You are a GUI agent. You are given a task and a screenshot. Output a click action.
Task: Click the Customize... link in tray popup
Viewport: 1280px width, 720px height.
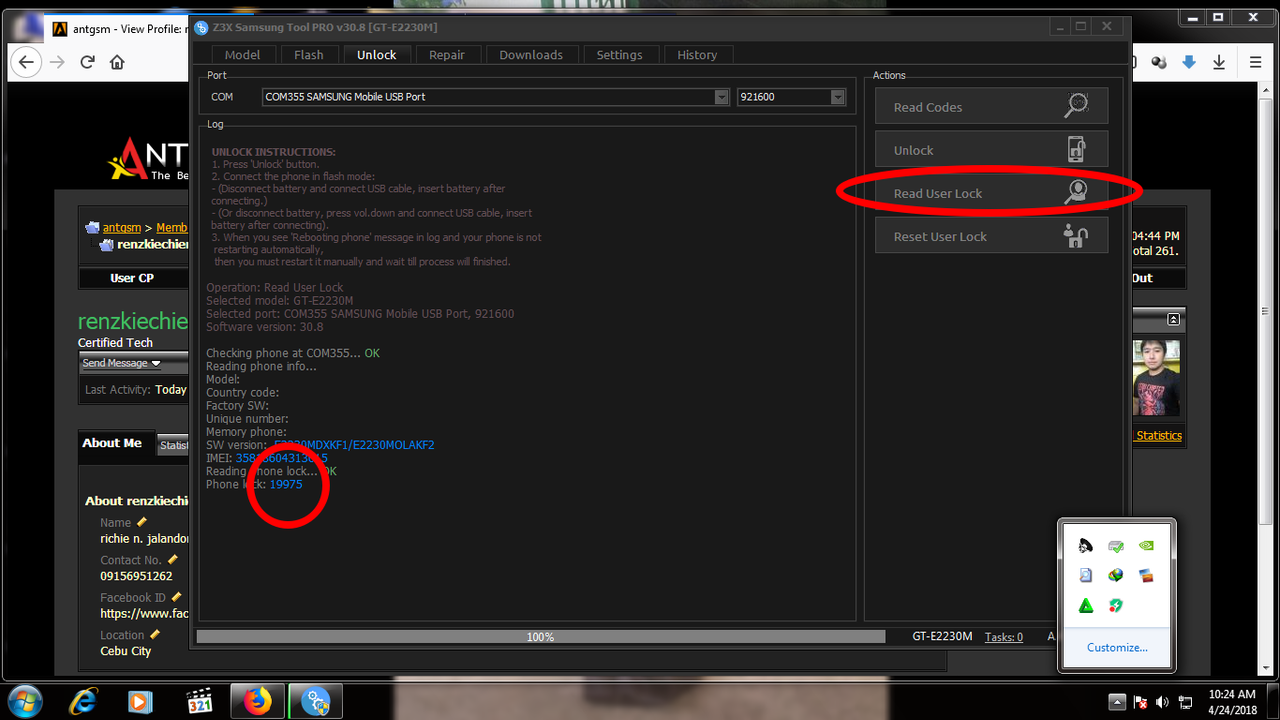click(1117, 647)
